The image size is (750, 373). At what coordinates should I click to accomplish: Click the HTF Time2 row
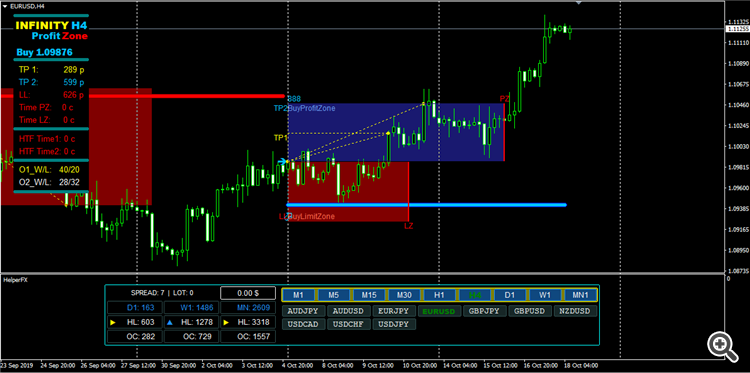(x=47, y=151)
